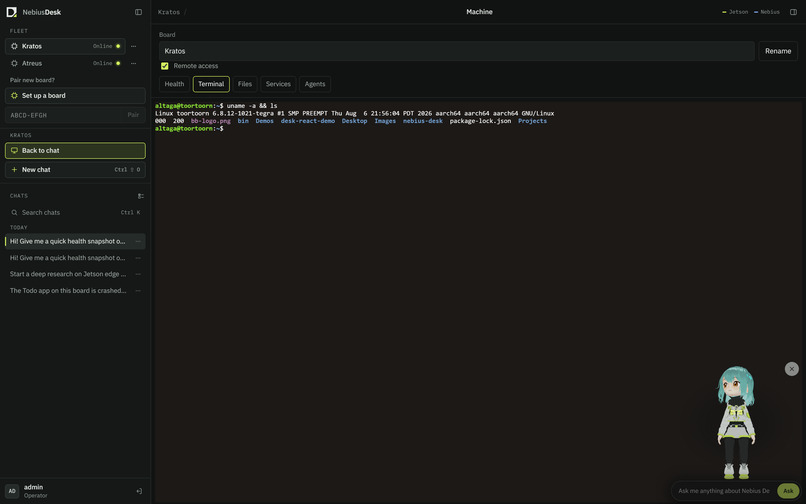Click the anime assistant avatar
Viewport: 806px width, 504px height.
[x=736, y=422]
